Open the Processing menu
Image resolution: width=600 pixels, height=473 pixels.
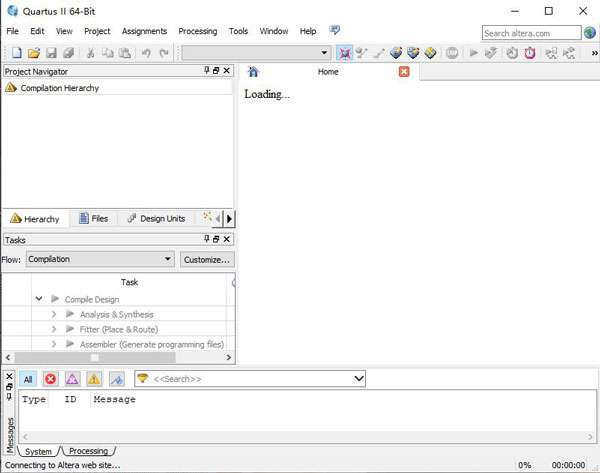(x=197, y=31)
